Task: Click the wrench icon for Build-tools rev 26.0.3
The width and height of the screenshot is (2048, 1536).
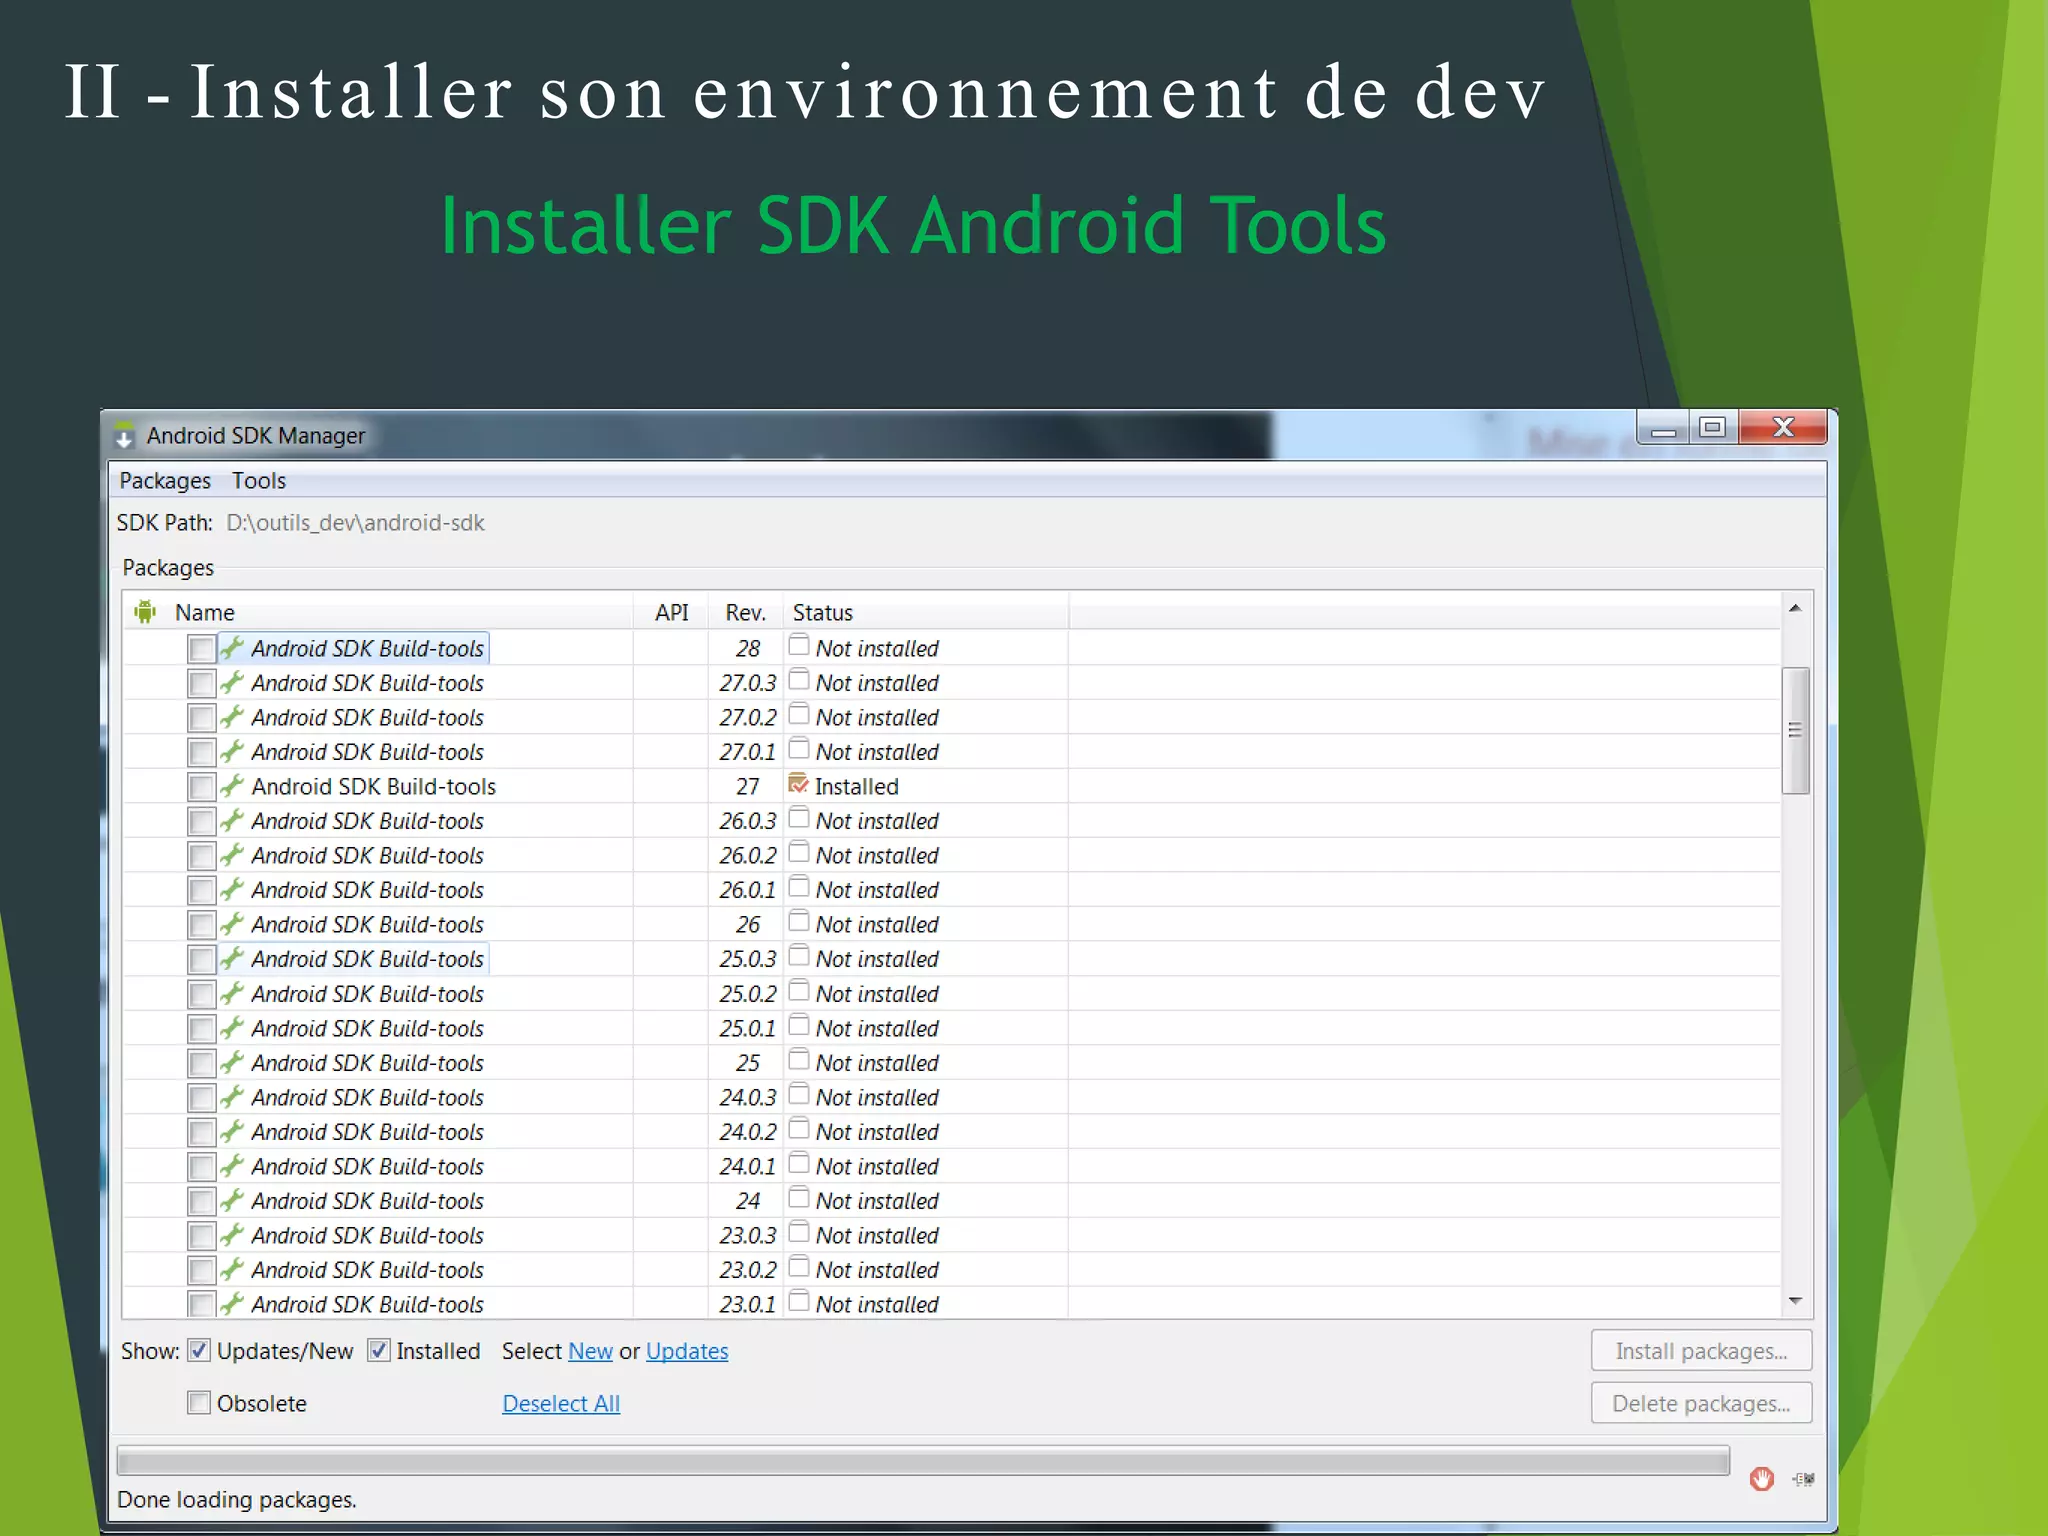Action: [x=232, y=821]
